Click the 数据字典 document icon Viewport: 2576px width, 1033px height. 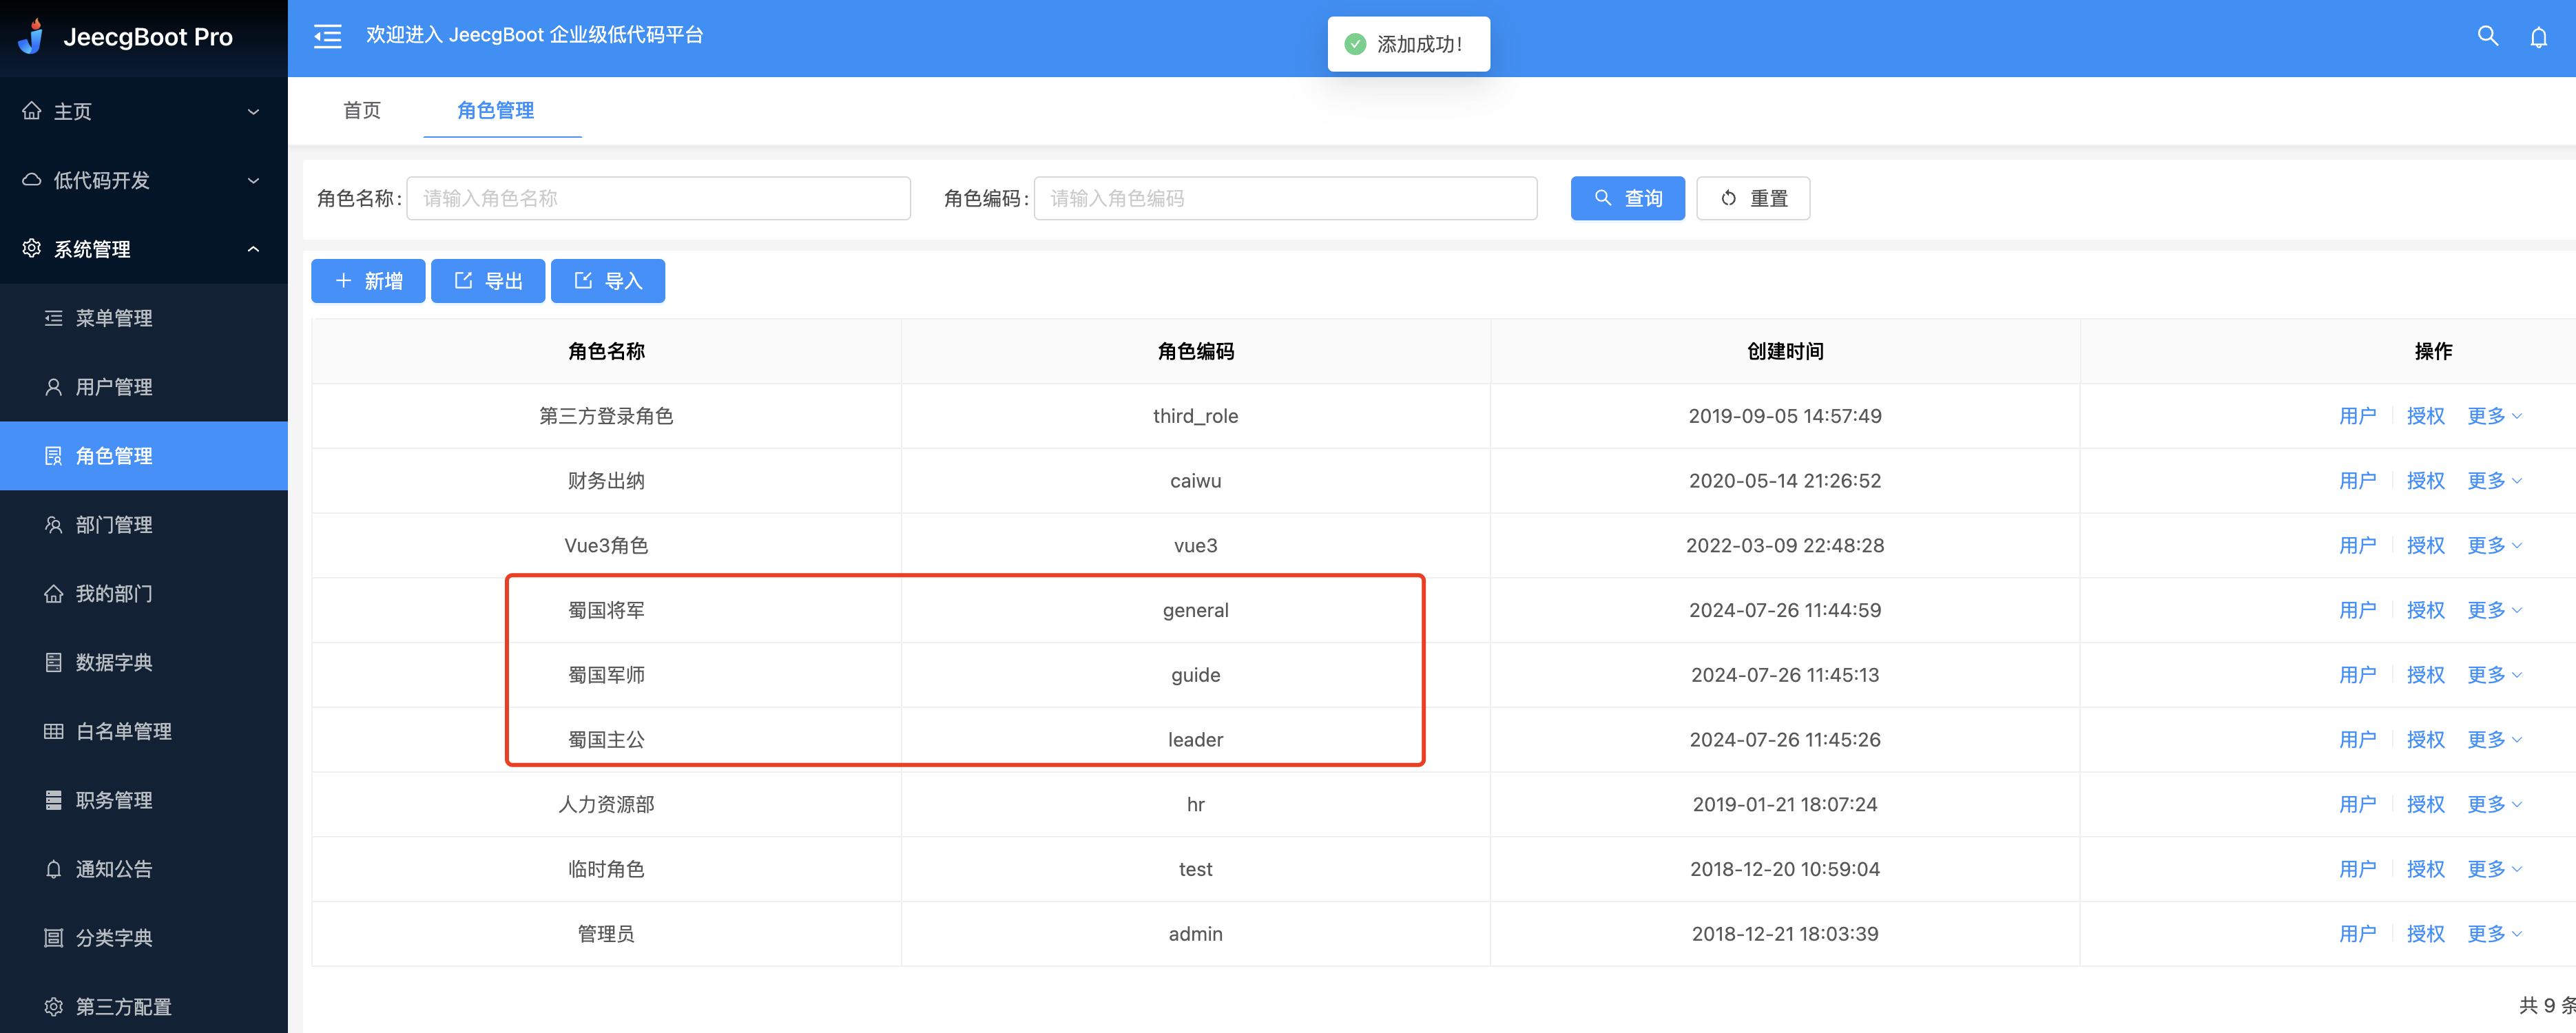tap(54, 662)
